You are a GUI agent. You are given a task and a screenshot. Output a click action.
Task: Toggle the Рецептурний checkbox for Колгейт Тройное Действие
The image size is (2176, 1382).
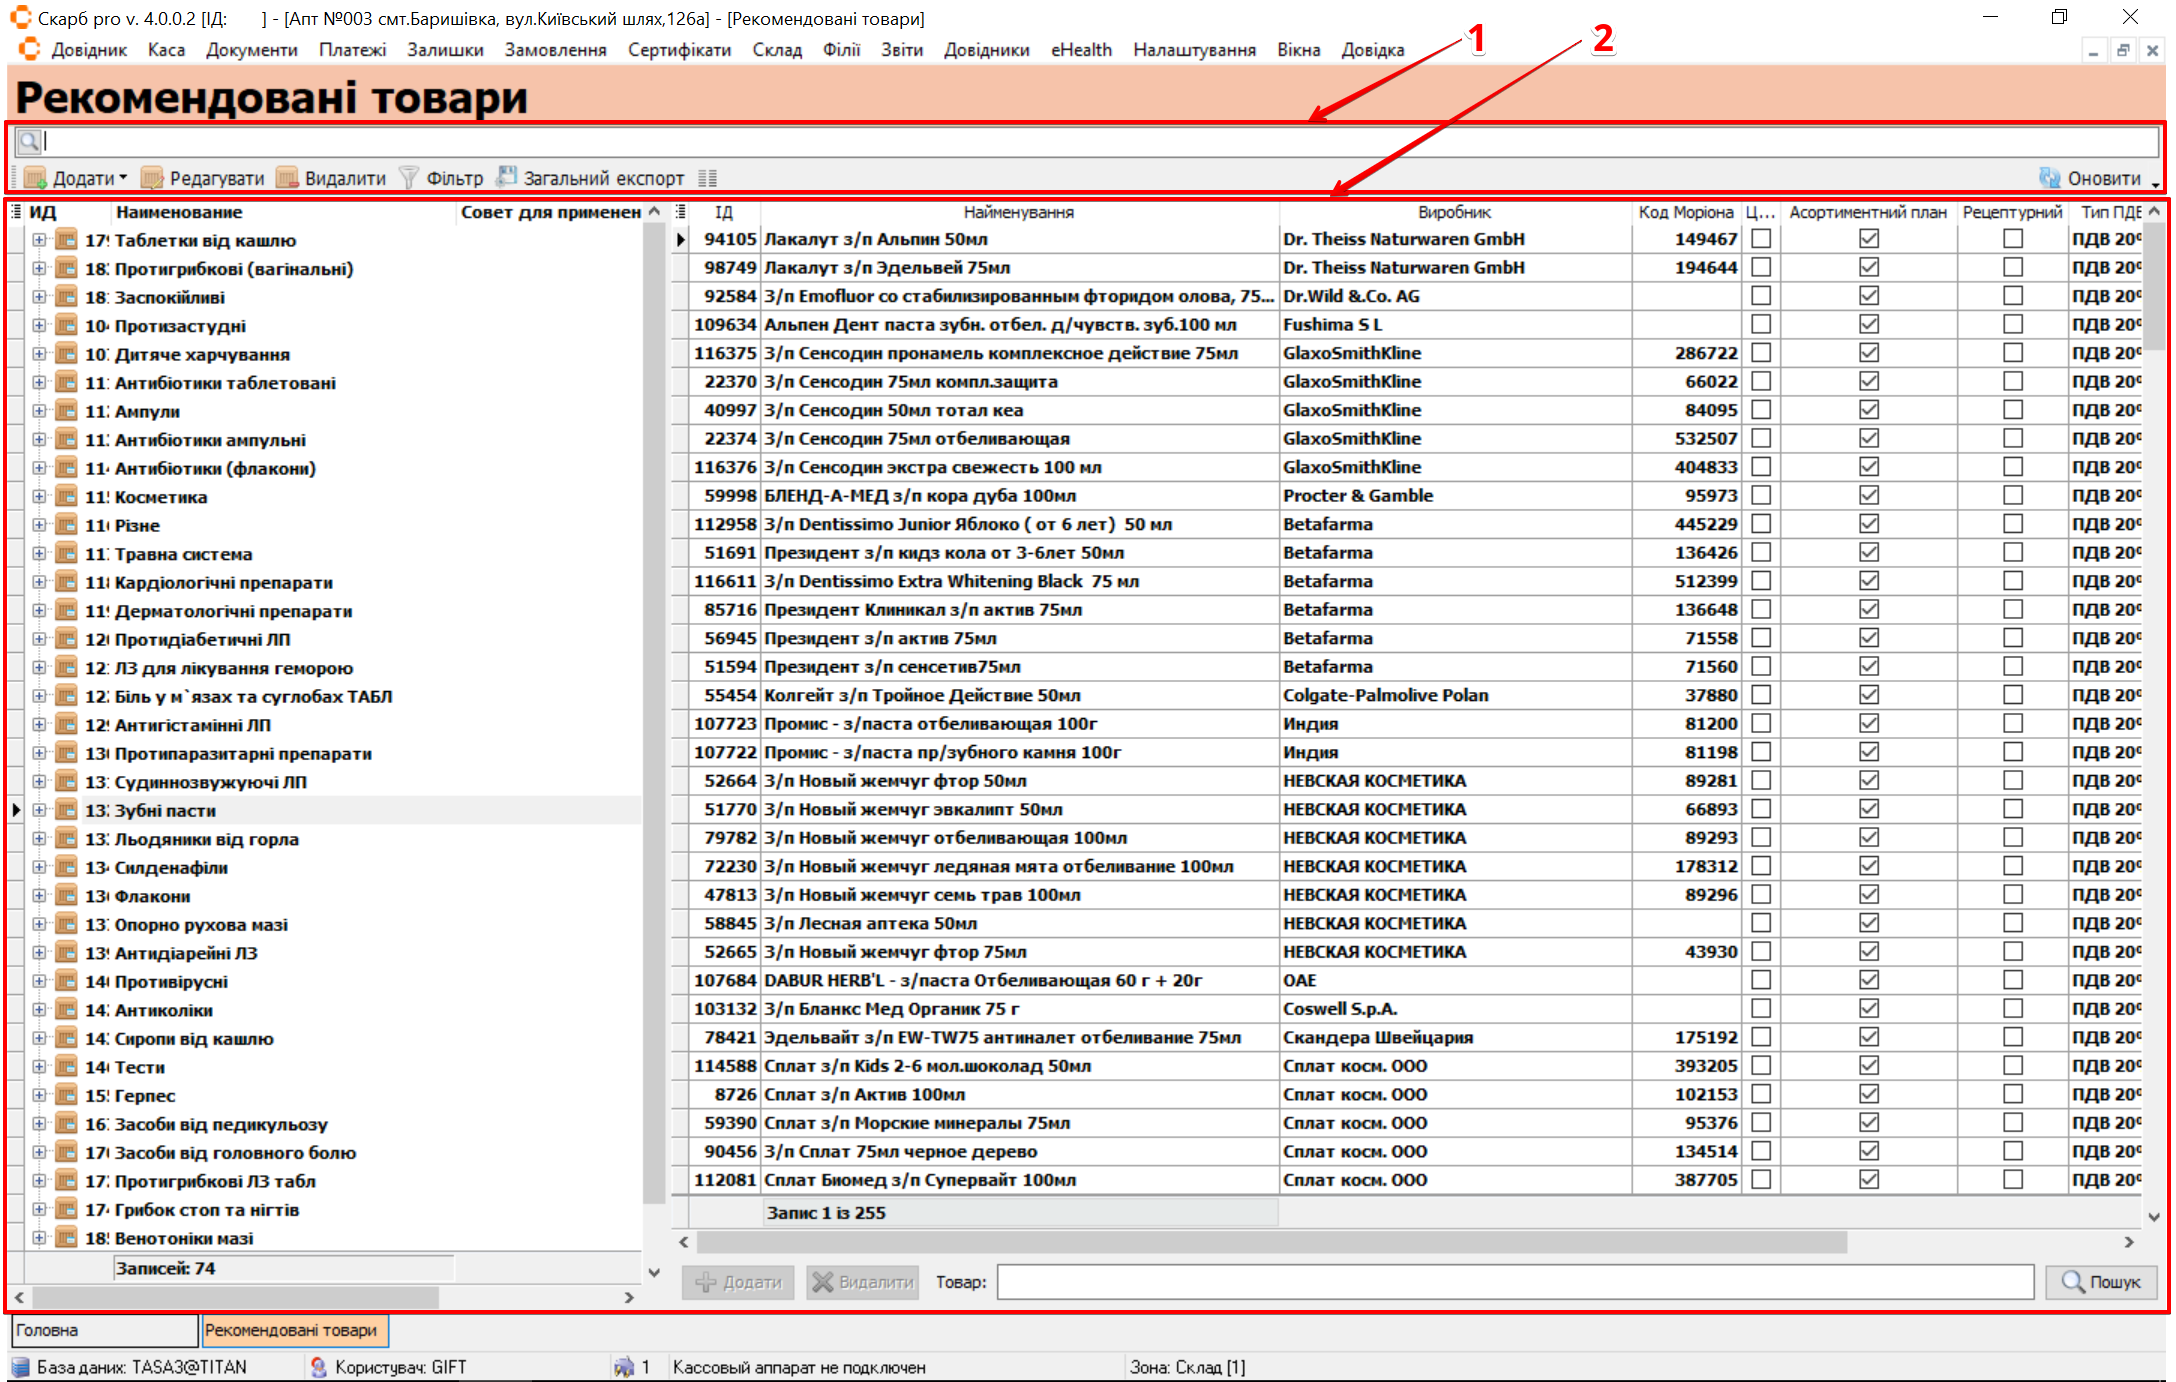click(2013, 695)
